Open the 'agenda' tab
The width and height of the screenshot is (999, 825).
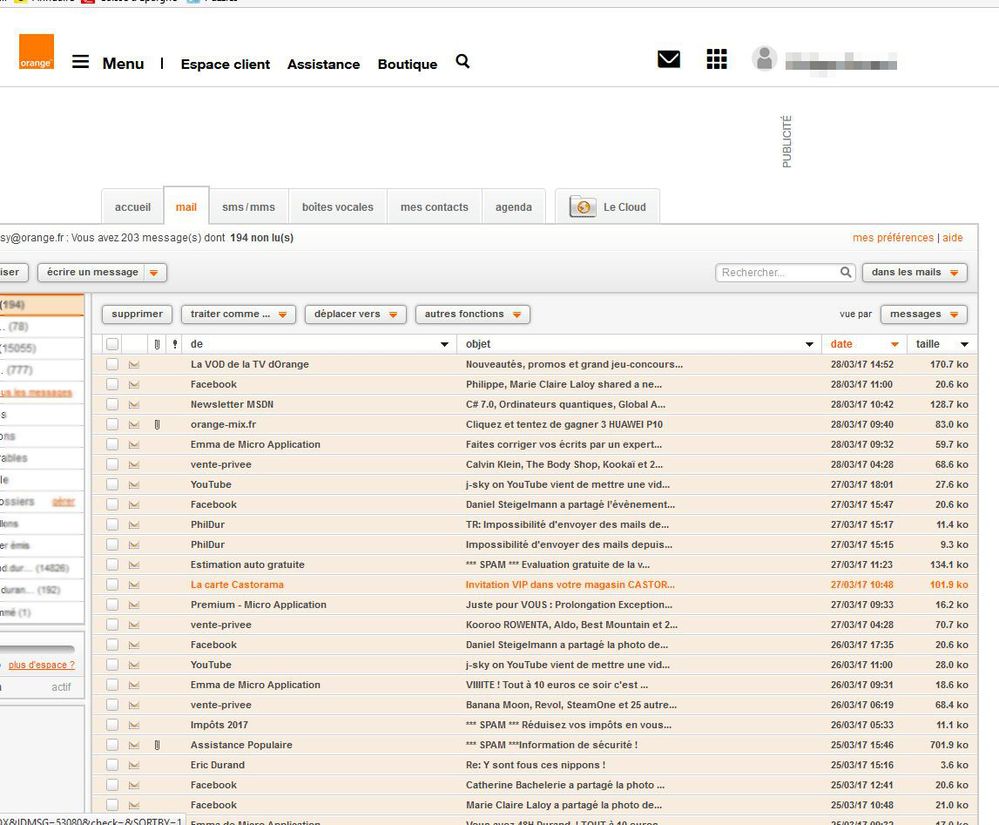click(x=513, y=207)
